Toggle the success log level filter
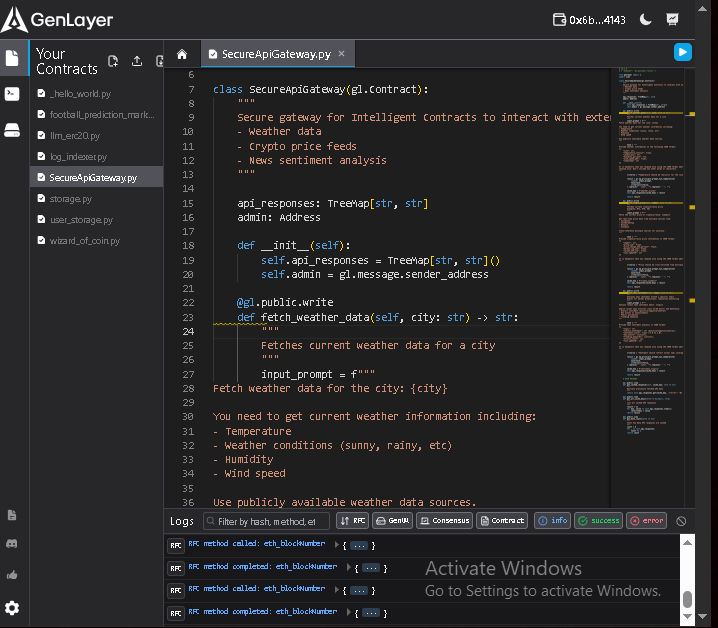718x628 pixels. [598, 521]
